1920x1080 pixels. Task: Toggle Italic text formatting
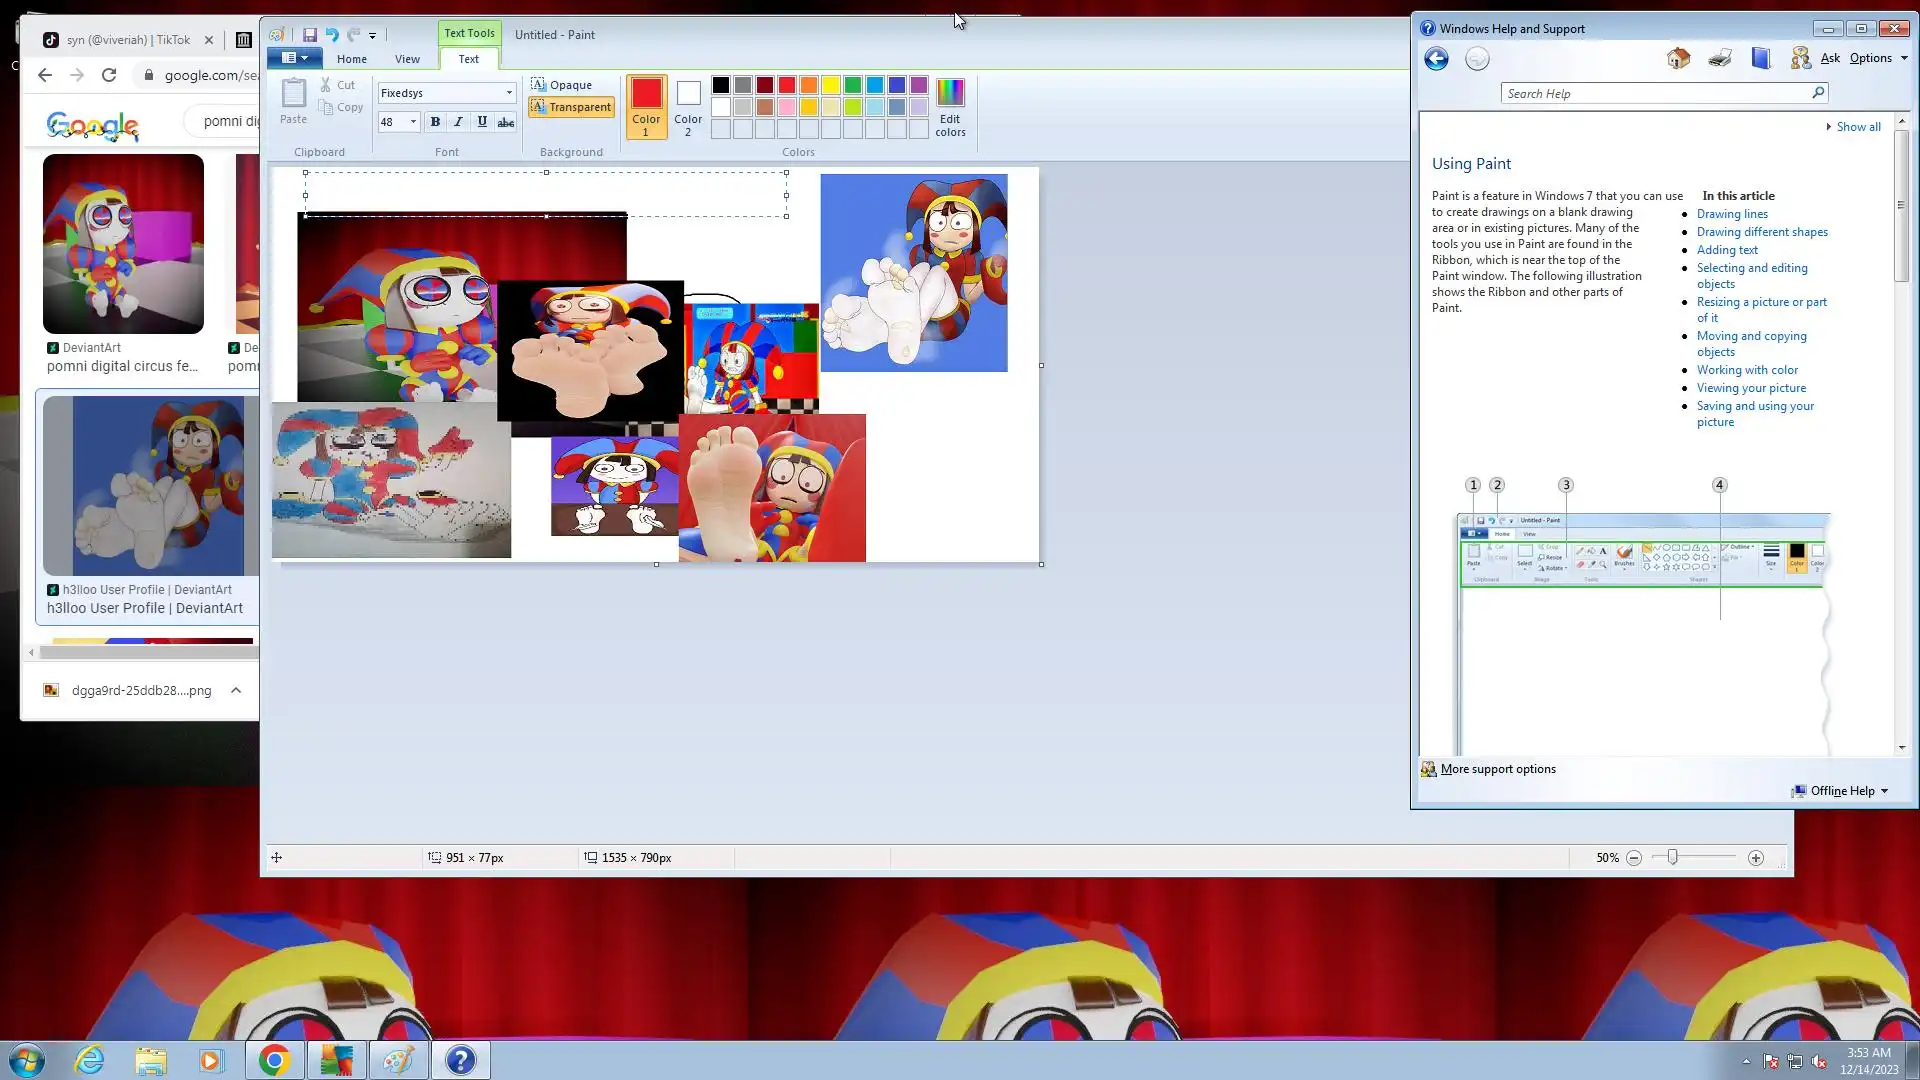(458, 122)
